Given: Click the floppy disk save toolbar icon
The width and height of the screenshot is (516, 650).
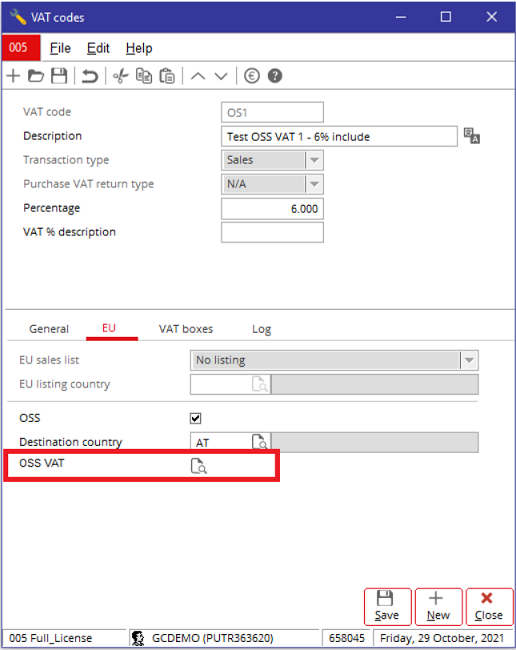Looking at the screenshot, I should (59, 76).
